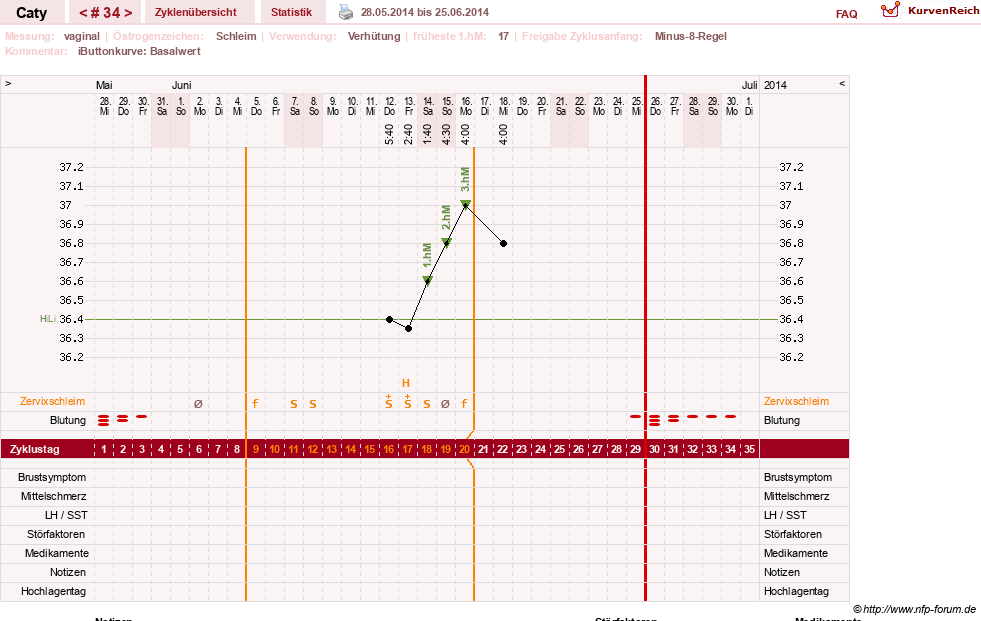
Task: Click the 2.hM temperature marker
Action: 447,242
